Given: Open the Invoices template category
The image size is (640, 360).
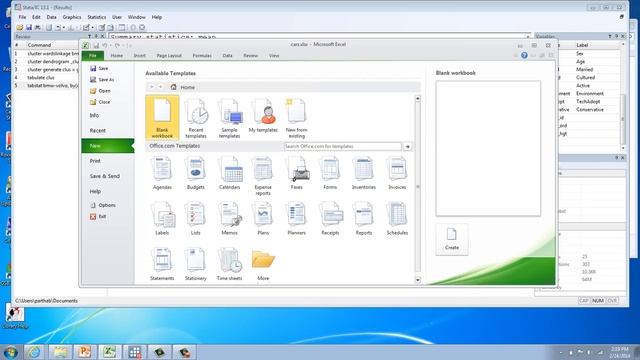Looking at the screenshot, I should (x=397, y=173).
